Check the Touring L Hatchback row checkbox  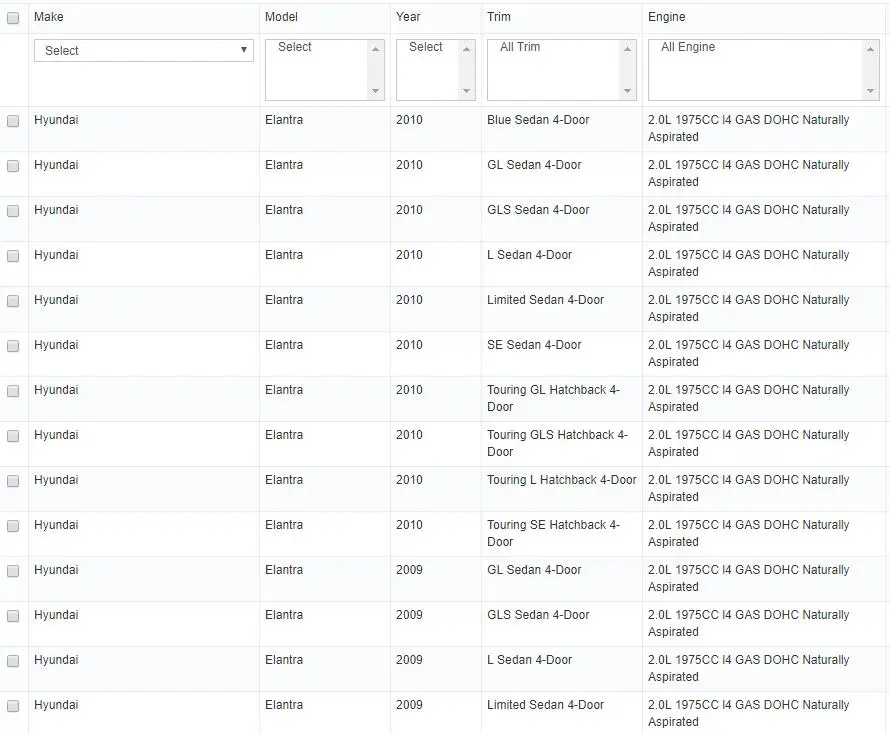(x=12, y=481)
